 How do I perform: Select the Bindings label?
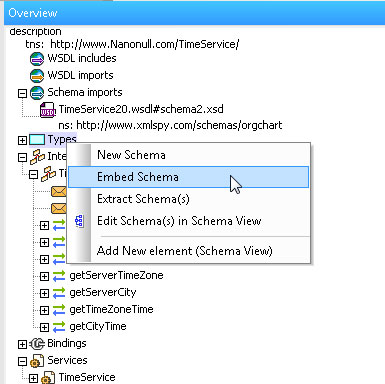67,344
